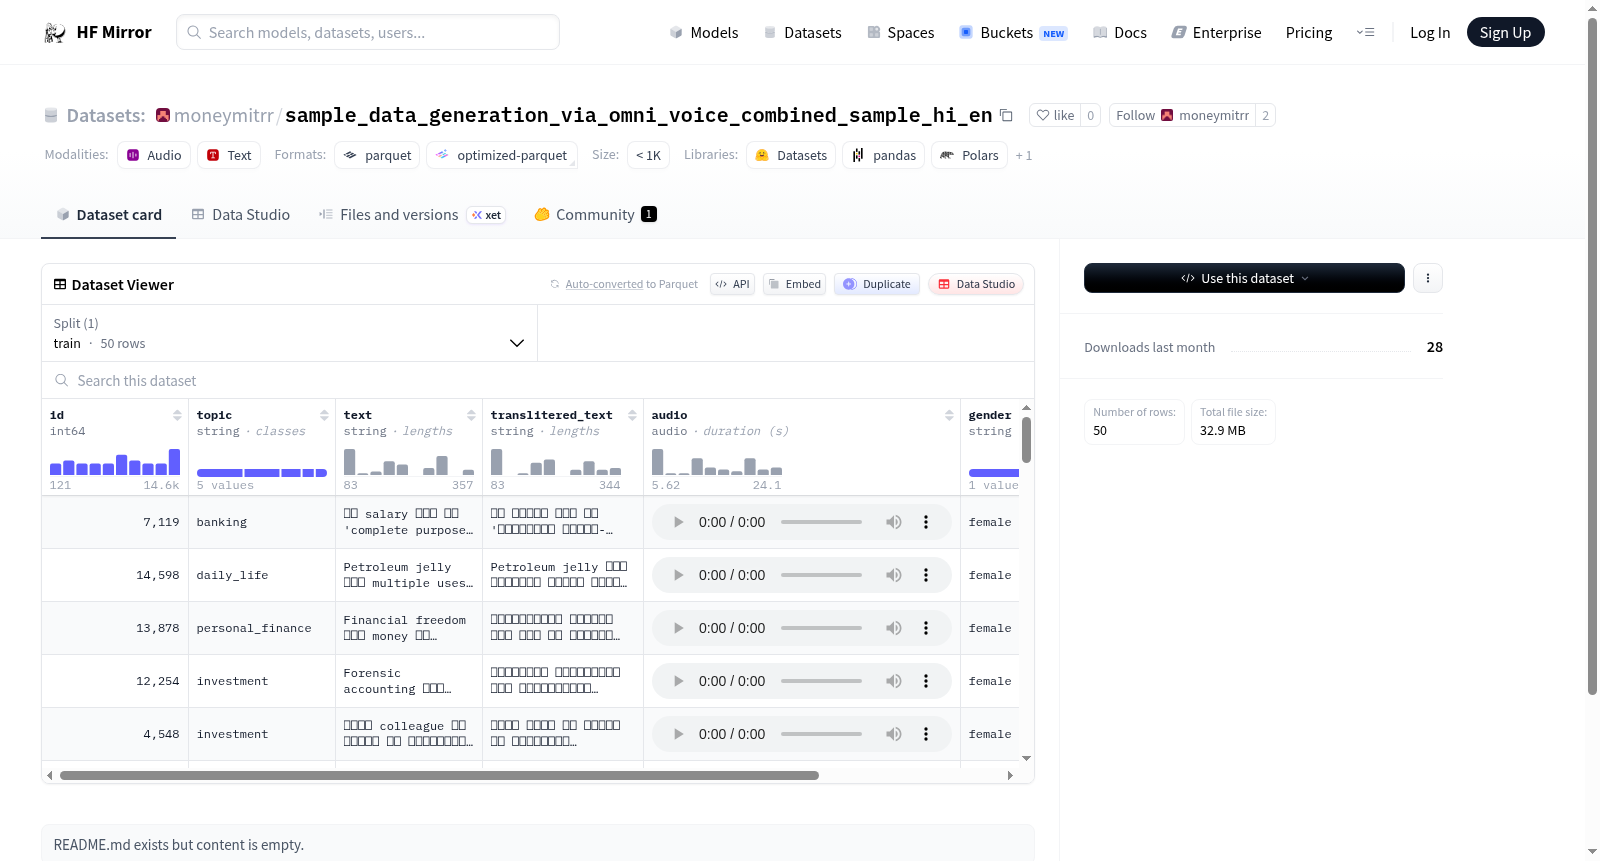Sort the transliterated_text column

[632, 415]
